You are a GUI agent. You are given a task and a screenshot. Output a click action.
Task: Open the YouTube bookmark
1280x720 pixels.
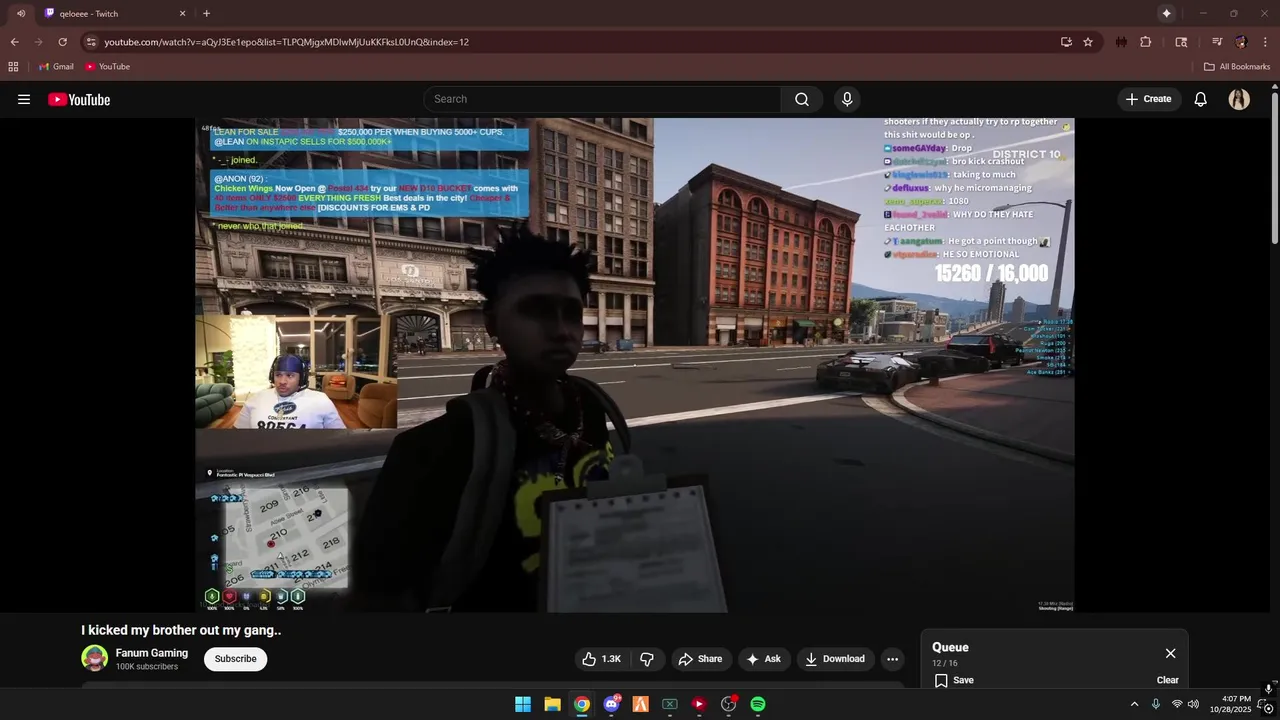coord(108,67)
